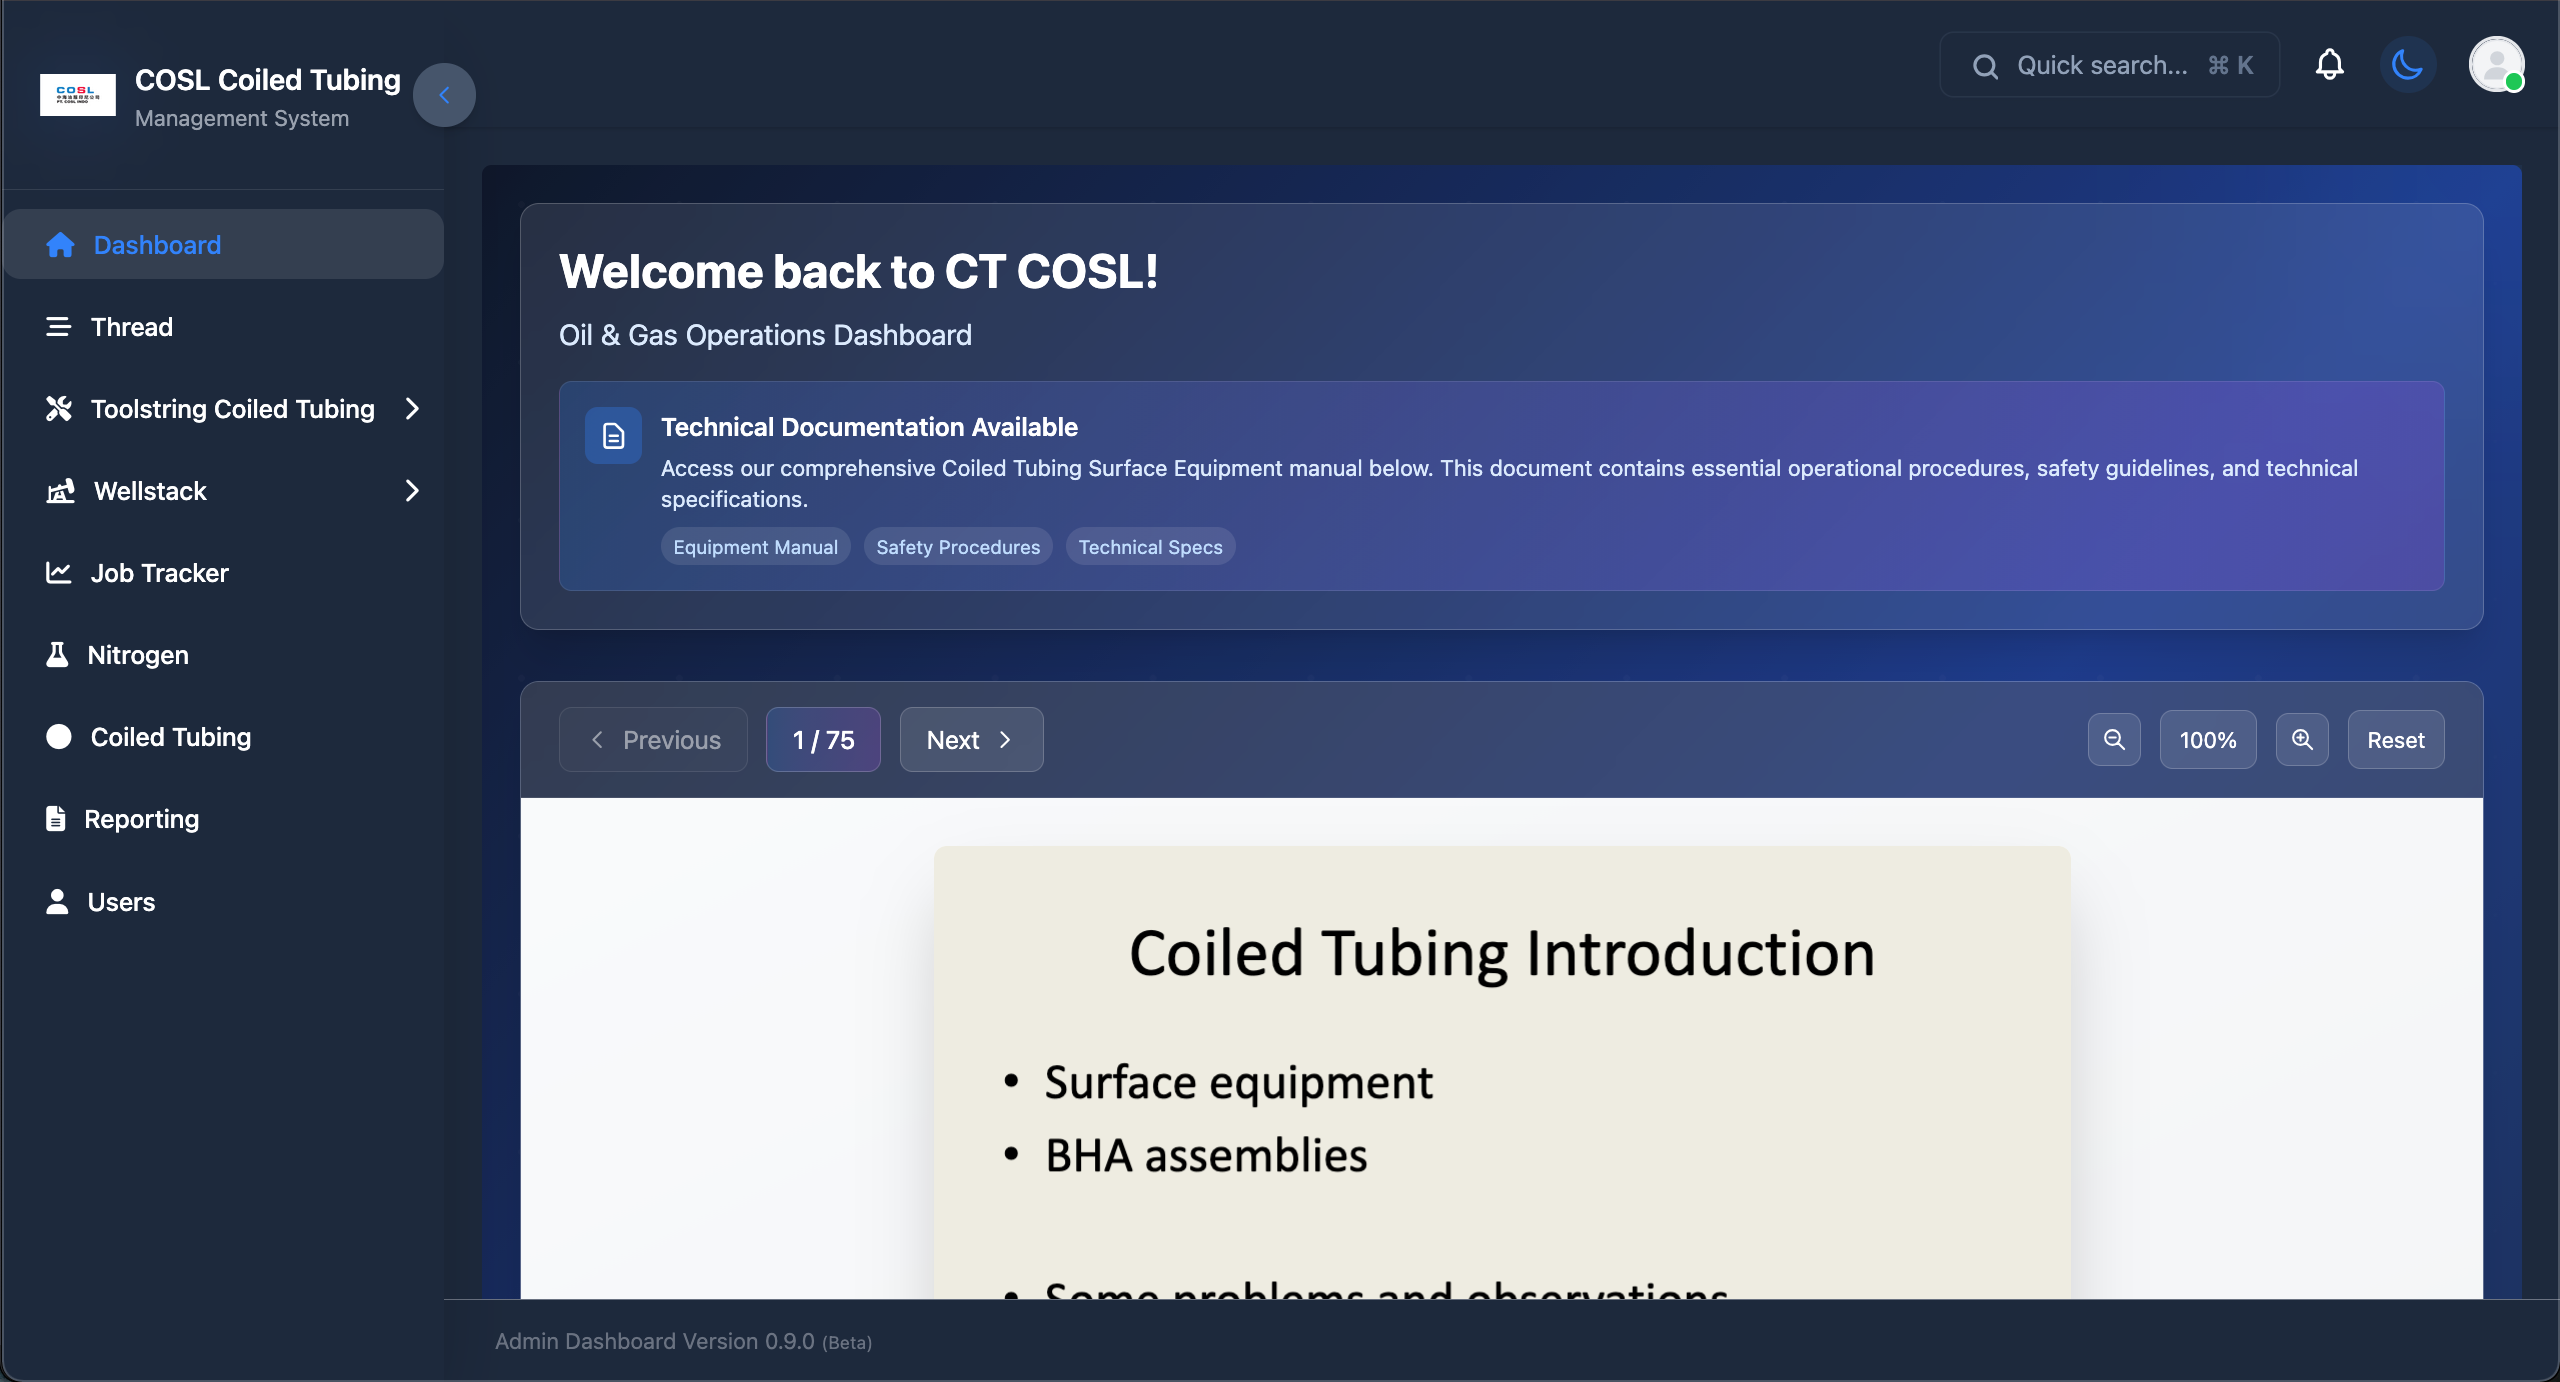Open the user profile avatar
Image resolution: width=2560 pixels, height=1382 pixels.
2496,65
